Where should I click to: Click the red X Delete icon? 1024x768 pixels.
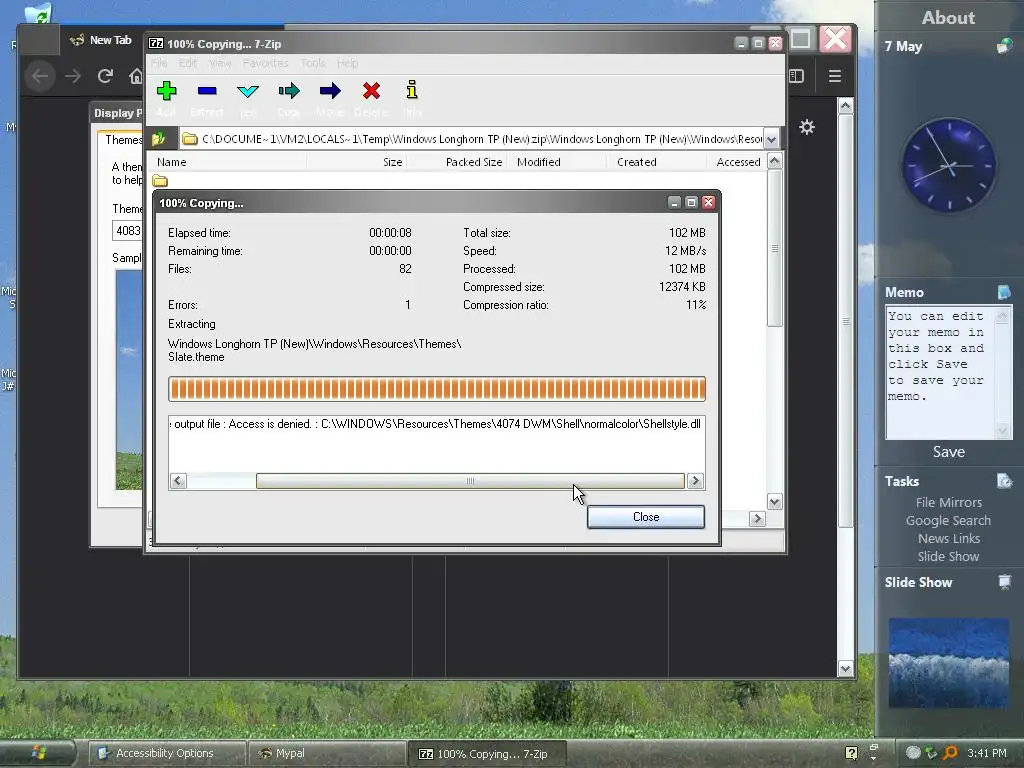tap(371, 91)
